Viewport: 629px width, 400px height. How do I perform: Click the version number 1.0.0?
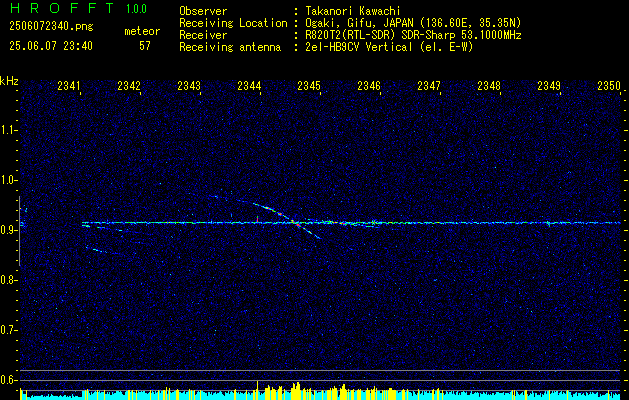136,8
